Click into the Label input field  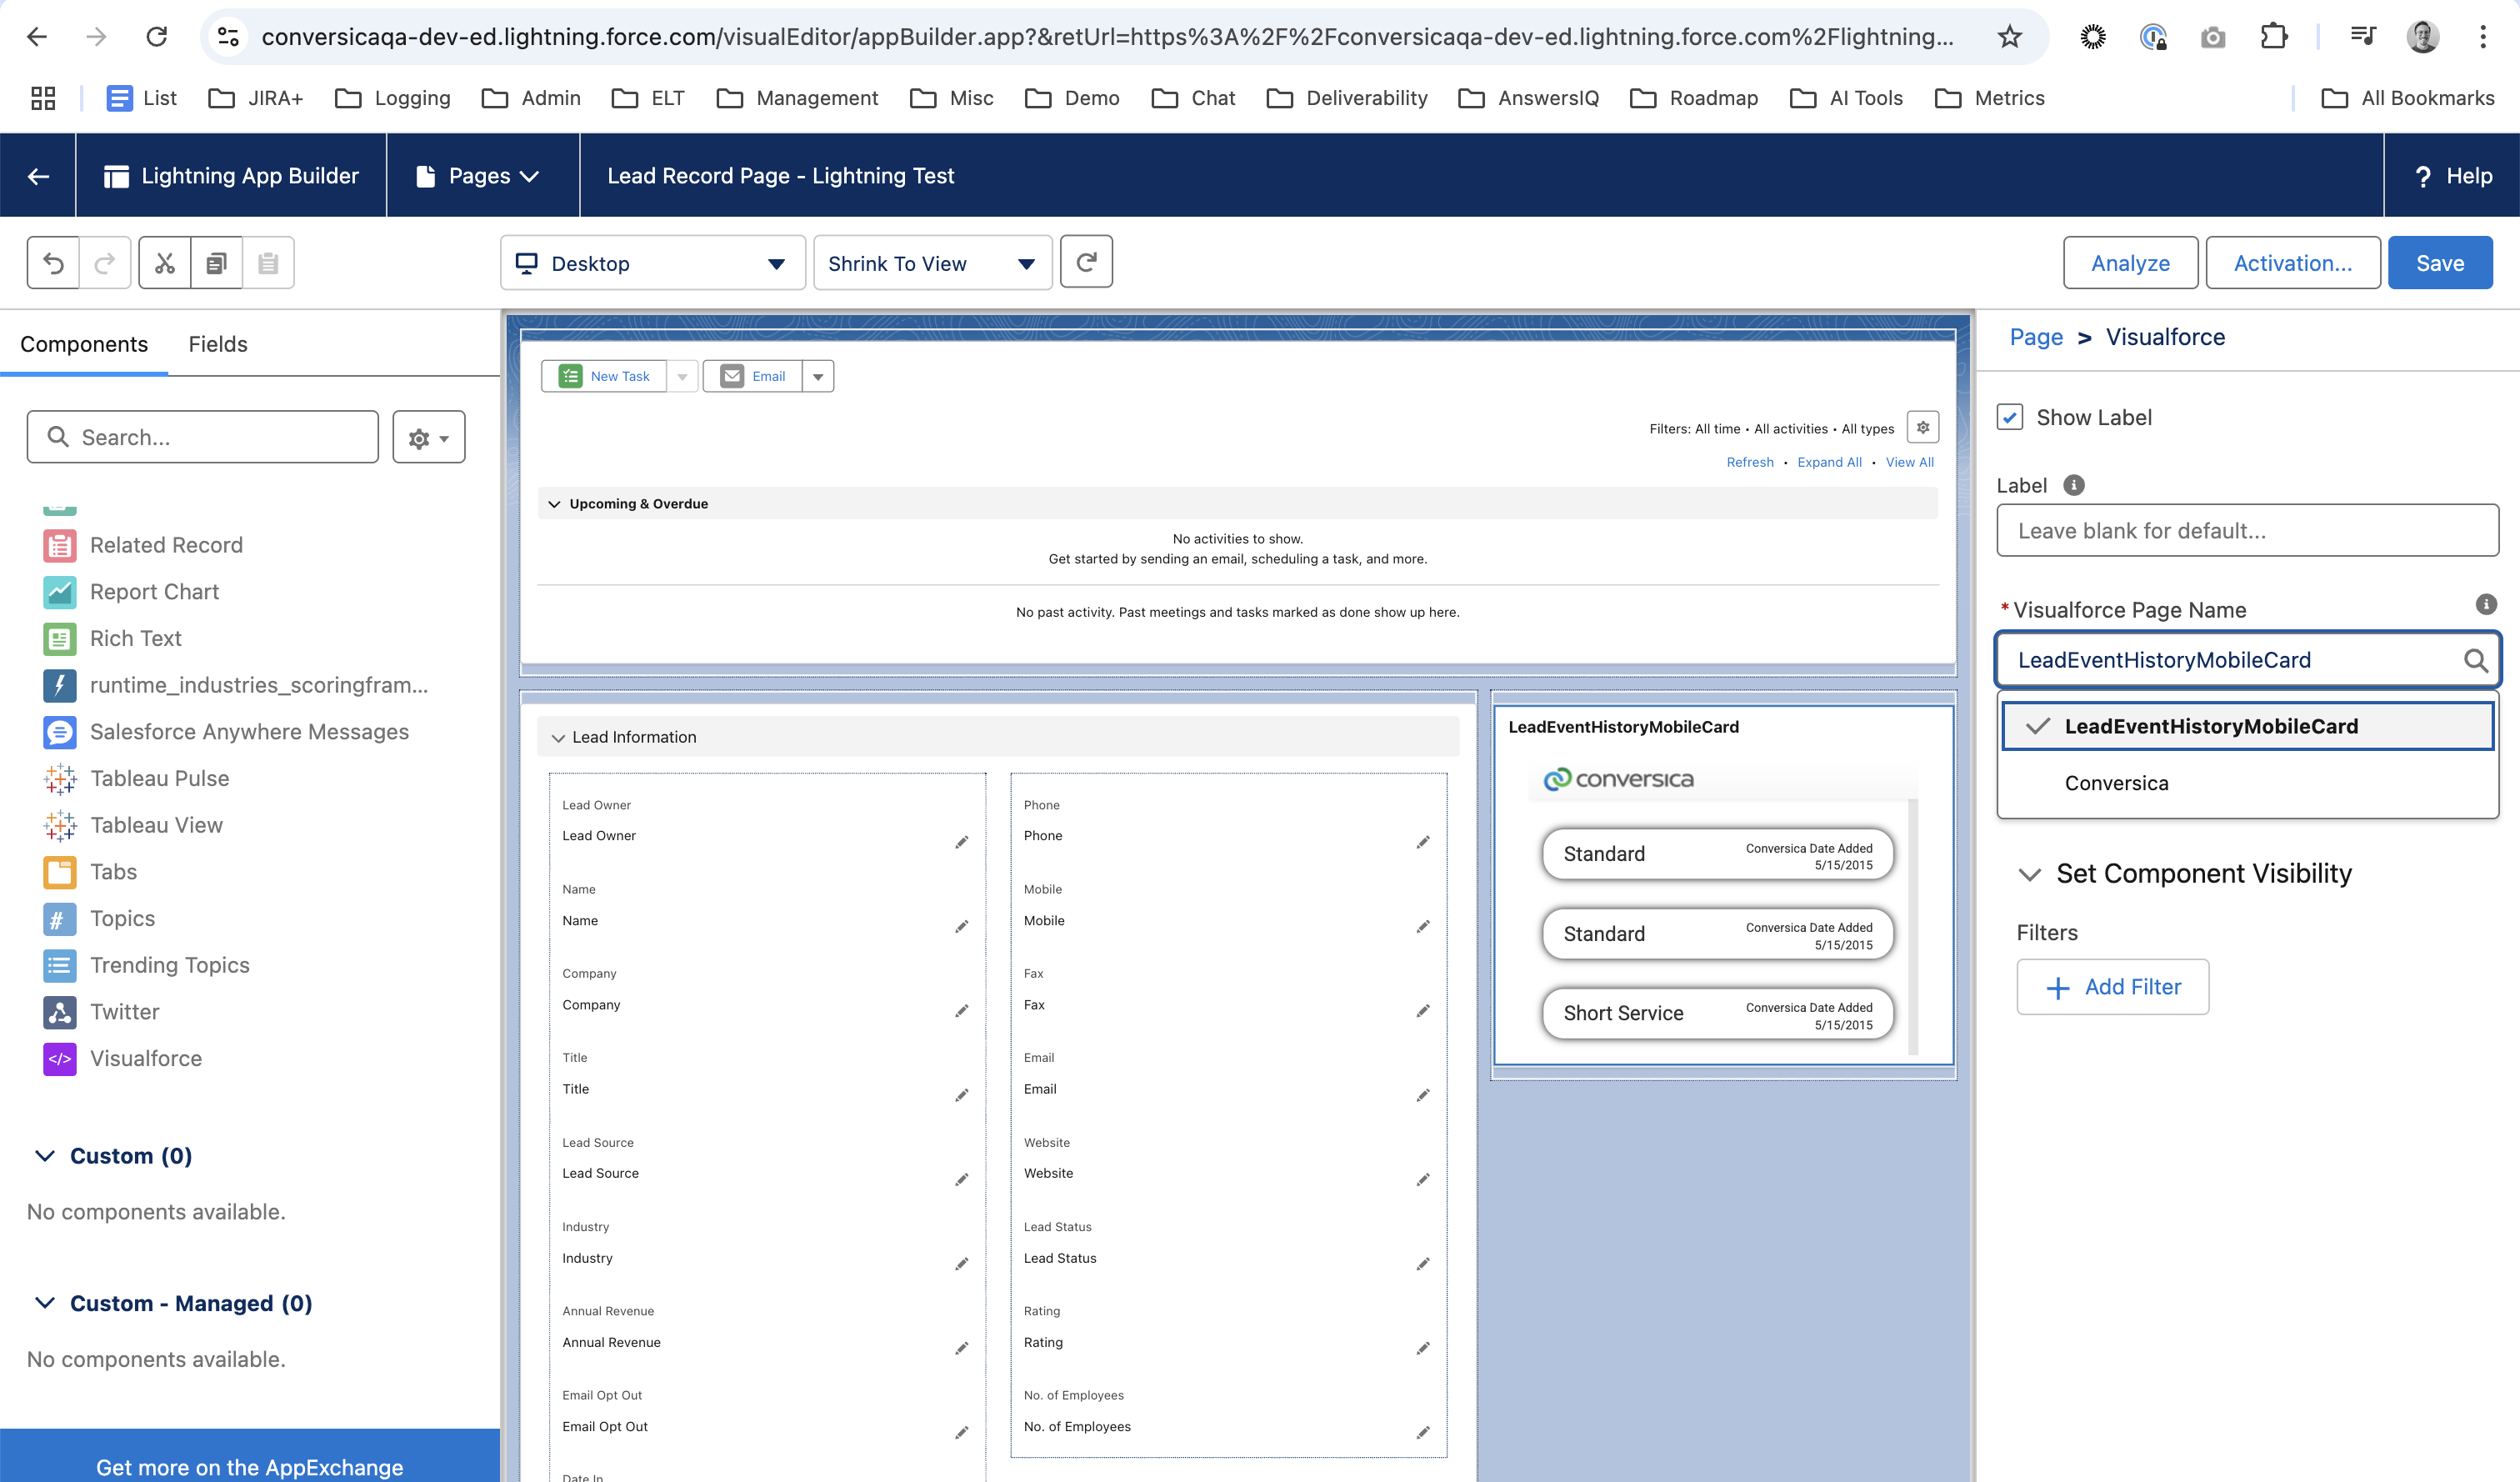pos(2247,530)
